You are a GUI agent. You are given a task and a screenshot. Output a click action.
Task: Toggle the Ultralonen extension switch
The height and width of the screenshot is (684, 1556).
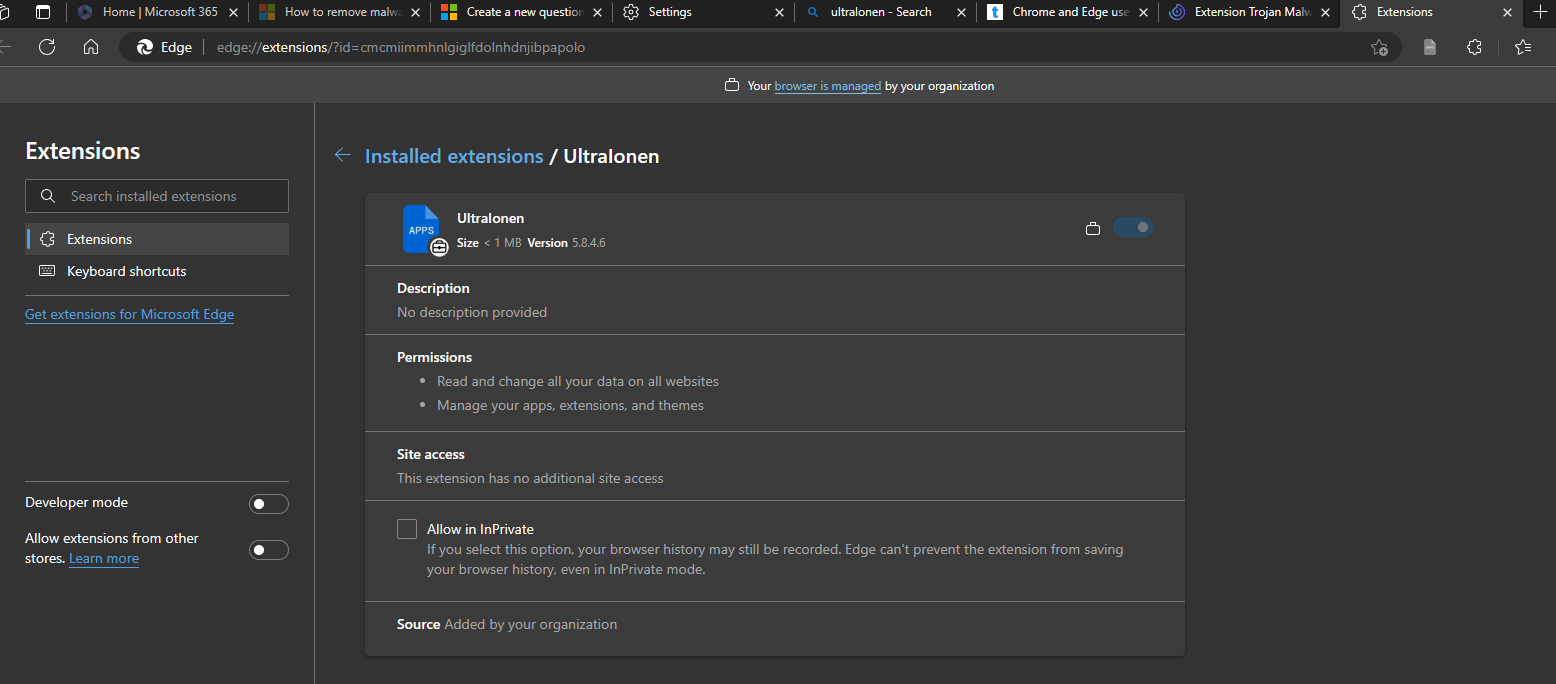(1133, 228)
